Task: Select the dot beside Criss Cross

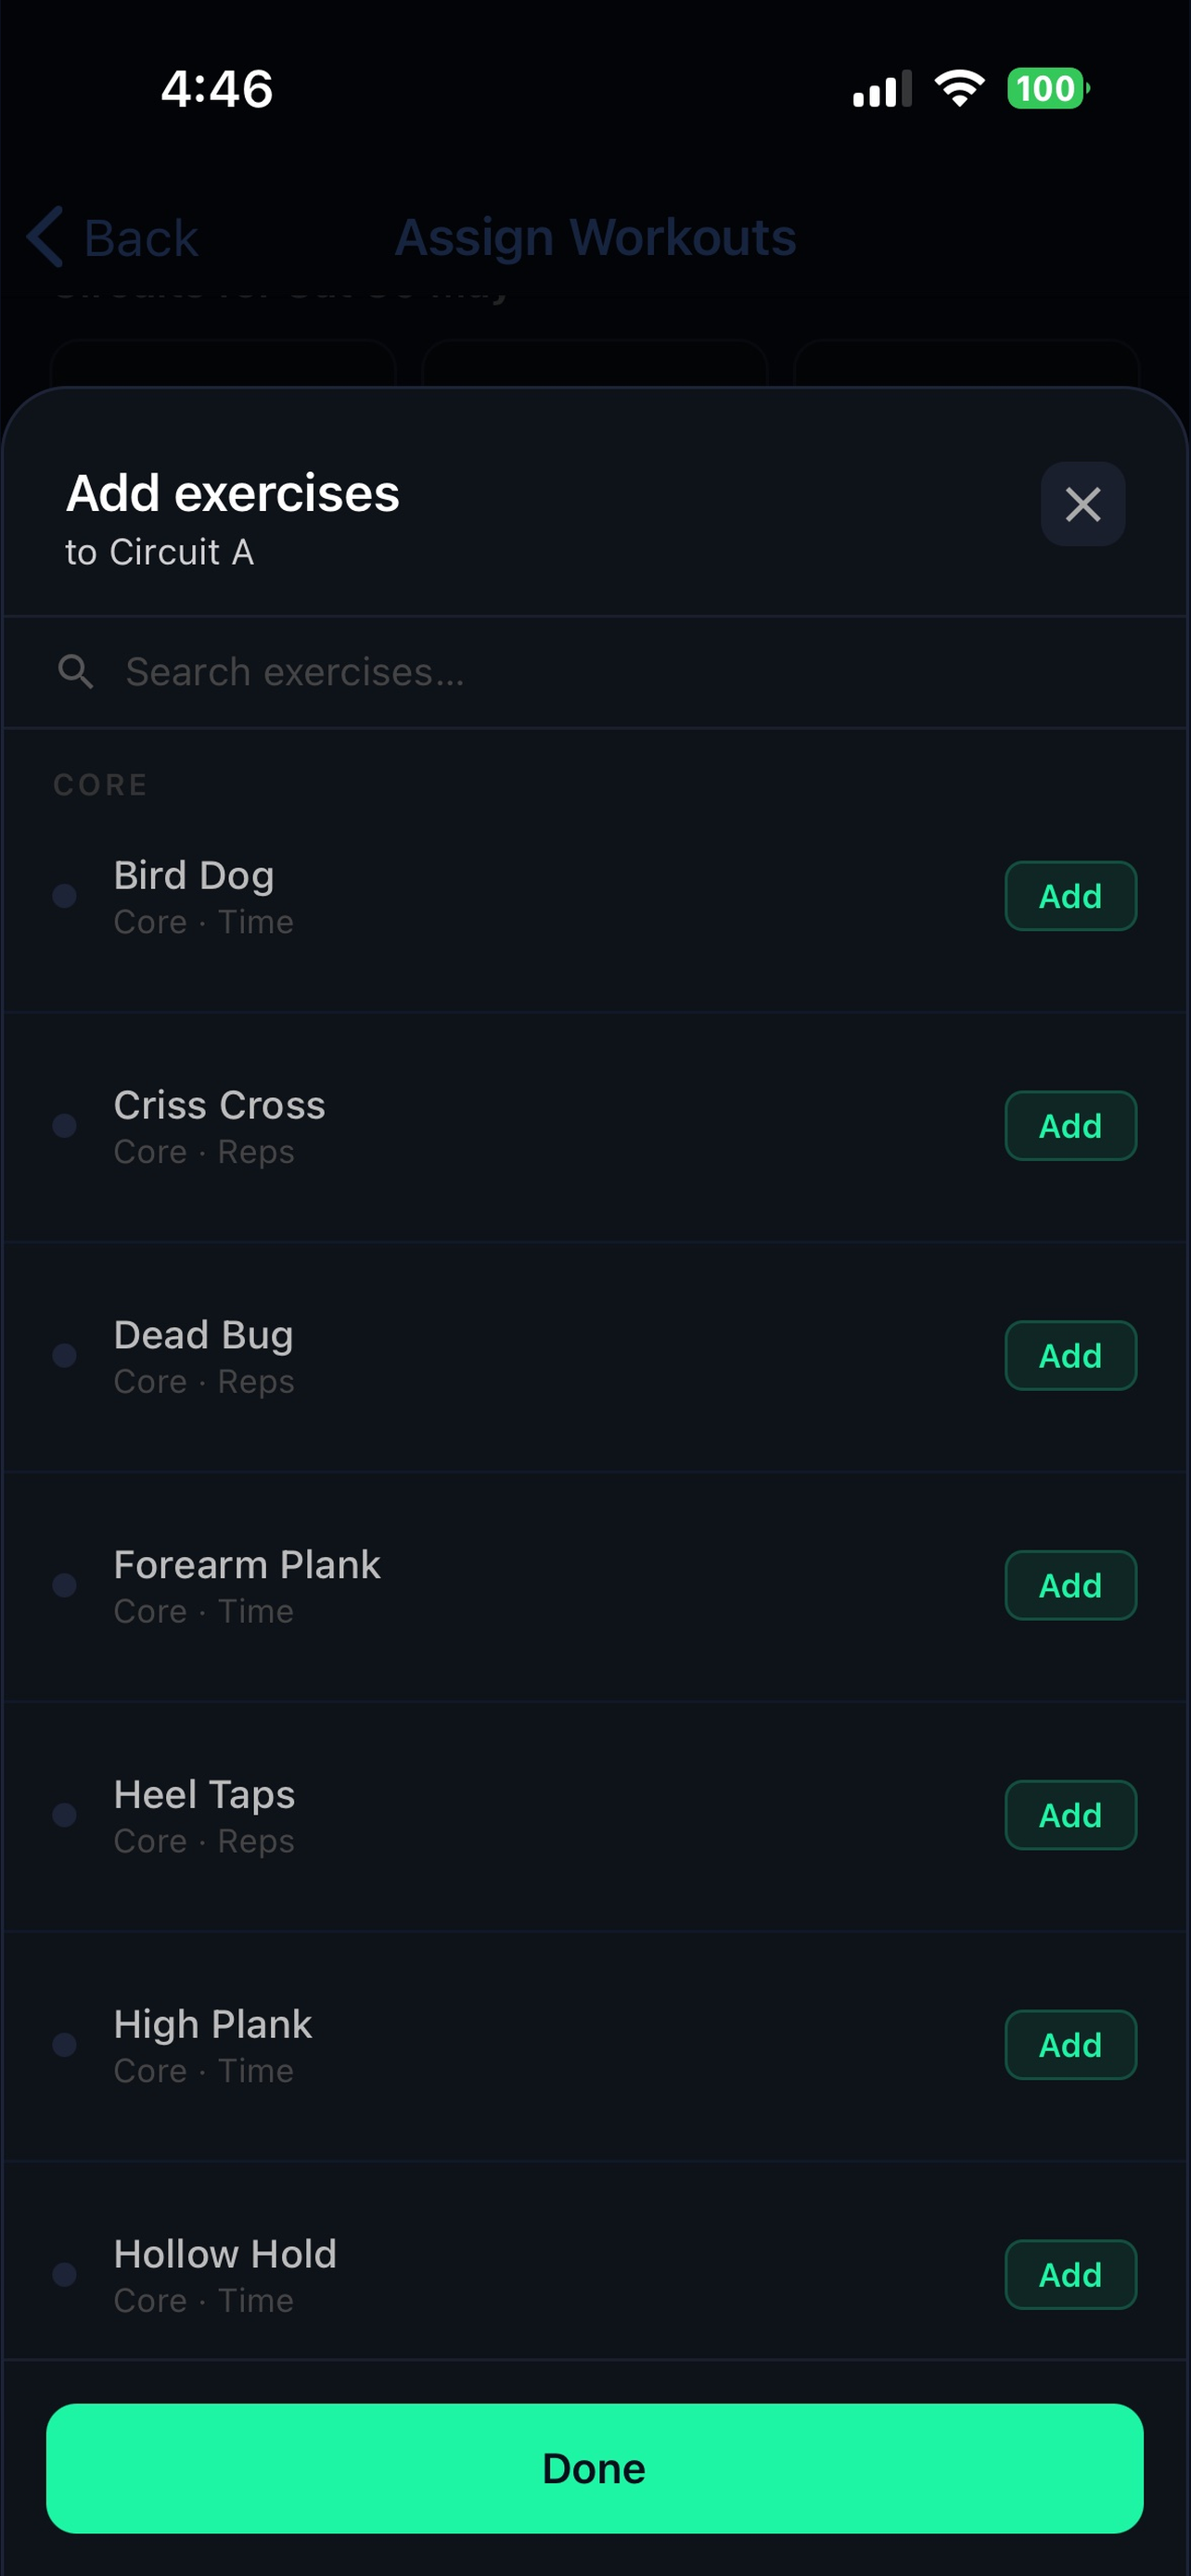Action: click(x=65, y=1126)
